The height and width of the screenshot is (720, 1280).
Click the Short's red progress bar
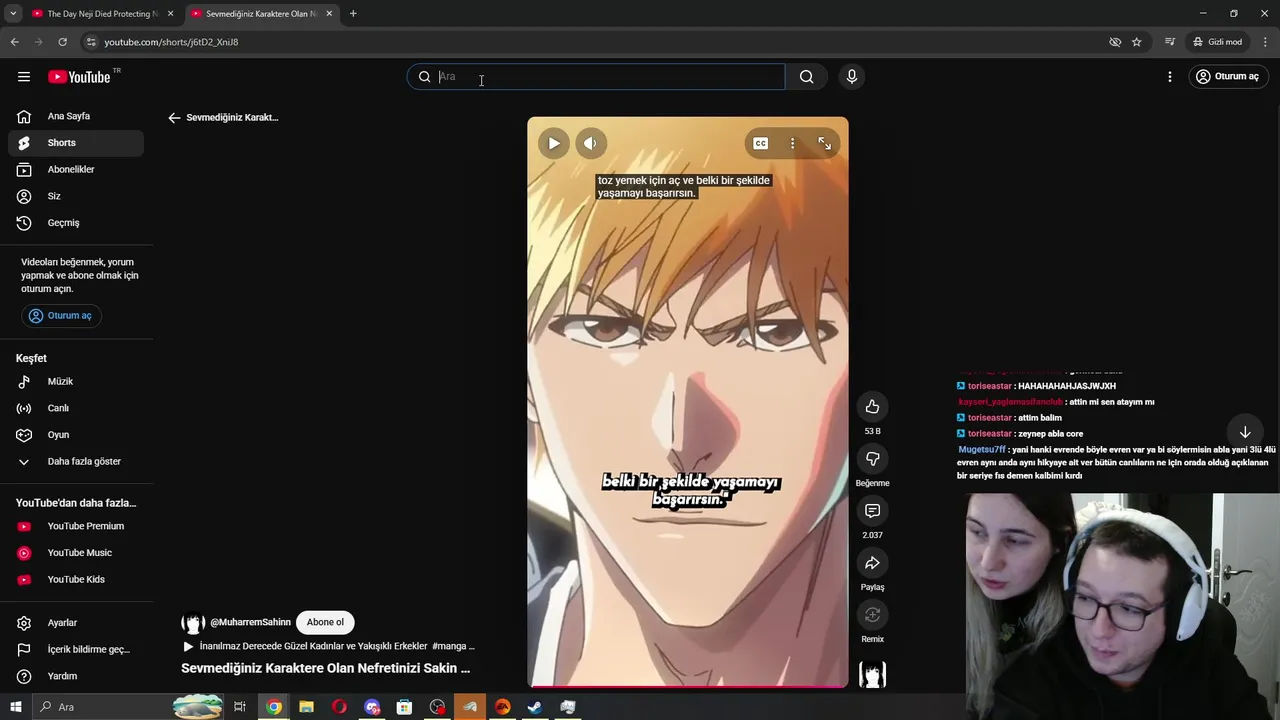[x=688, y=686]
